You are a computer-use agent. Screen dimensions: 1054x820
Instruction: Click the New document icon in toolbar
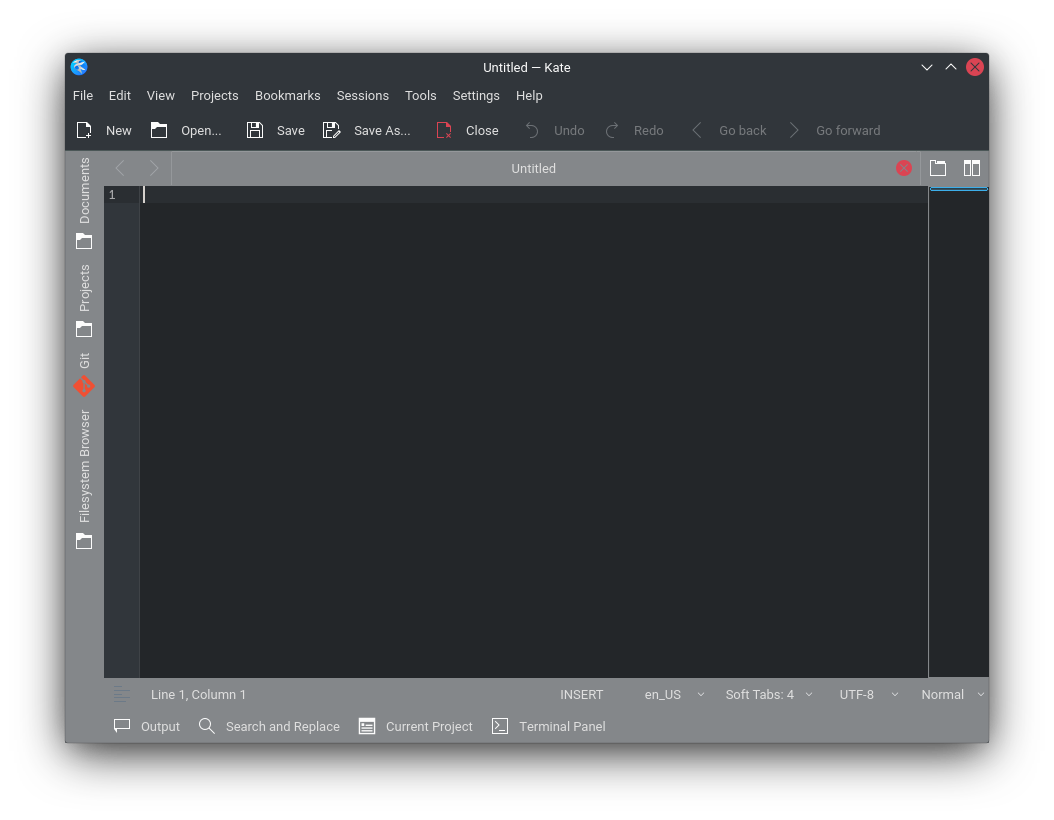pyautogui.click(x=85, y=130)
